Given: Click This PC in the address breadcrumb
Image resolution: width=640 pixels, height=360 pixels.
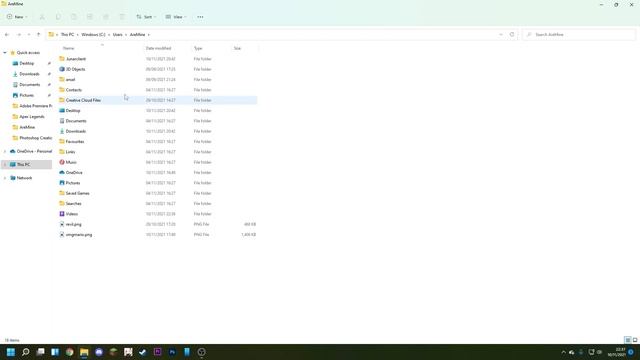Looking at the screenshot, I should click(67, 35).
